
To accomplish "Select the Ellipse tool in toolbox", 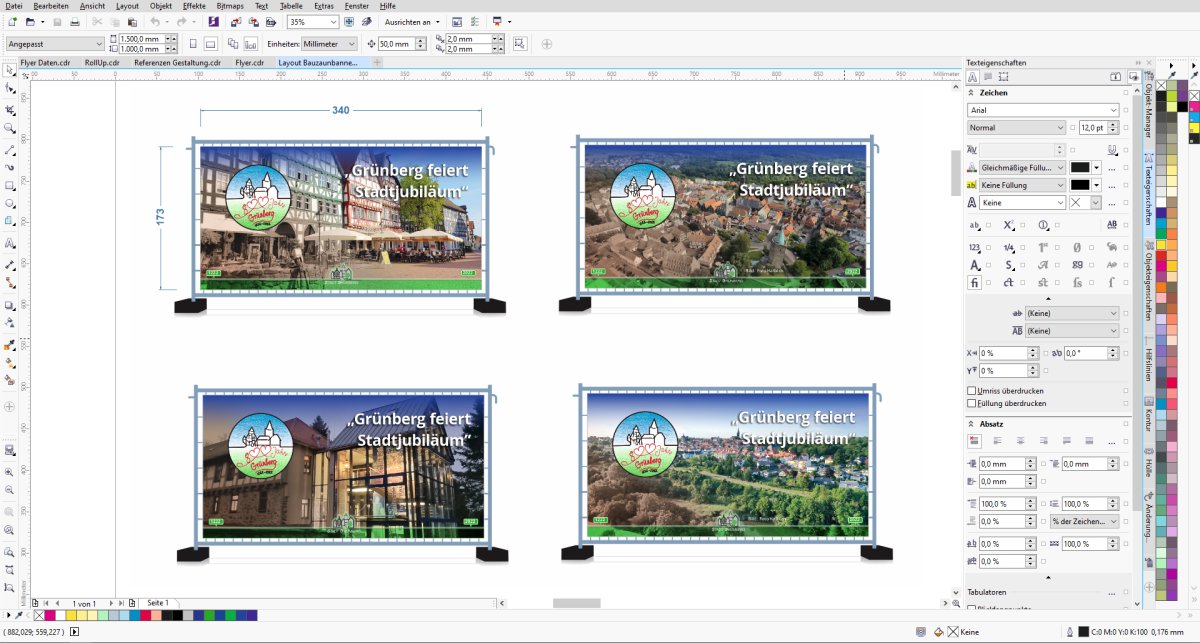I will click(10, 204).
